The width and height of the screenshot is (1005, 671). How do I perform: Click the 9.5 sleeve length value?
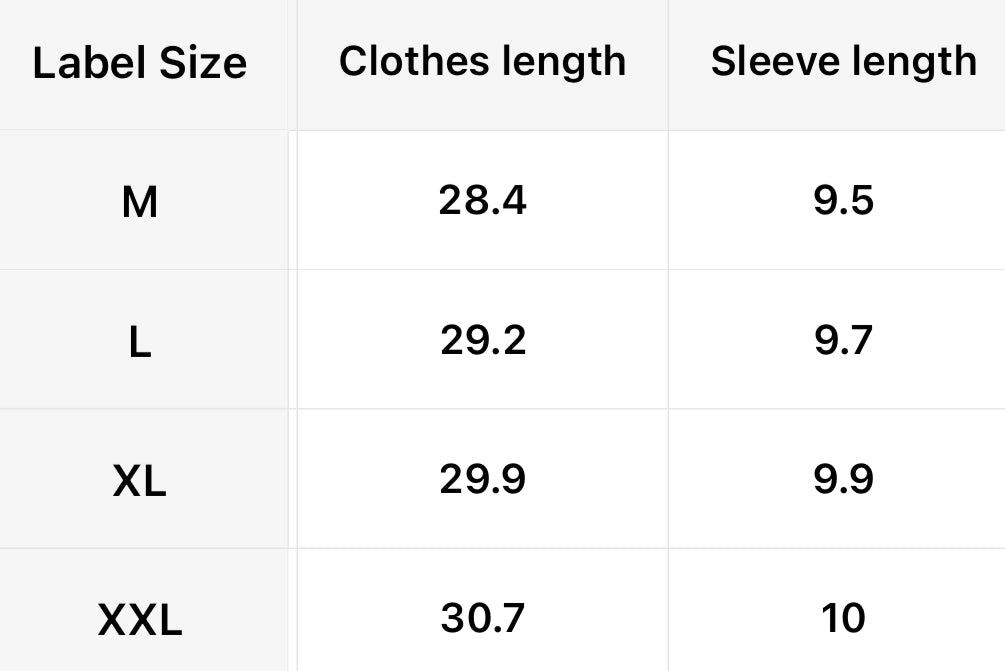(843, 201)
